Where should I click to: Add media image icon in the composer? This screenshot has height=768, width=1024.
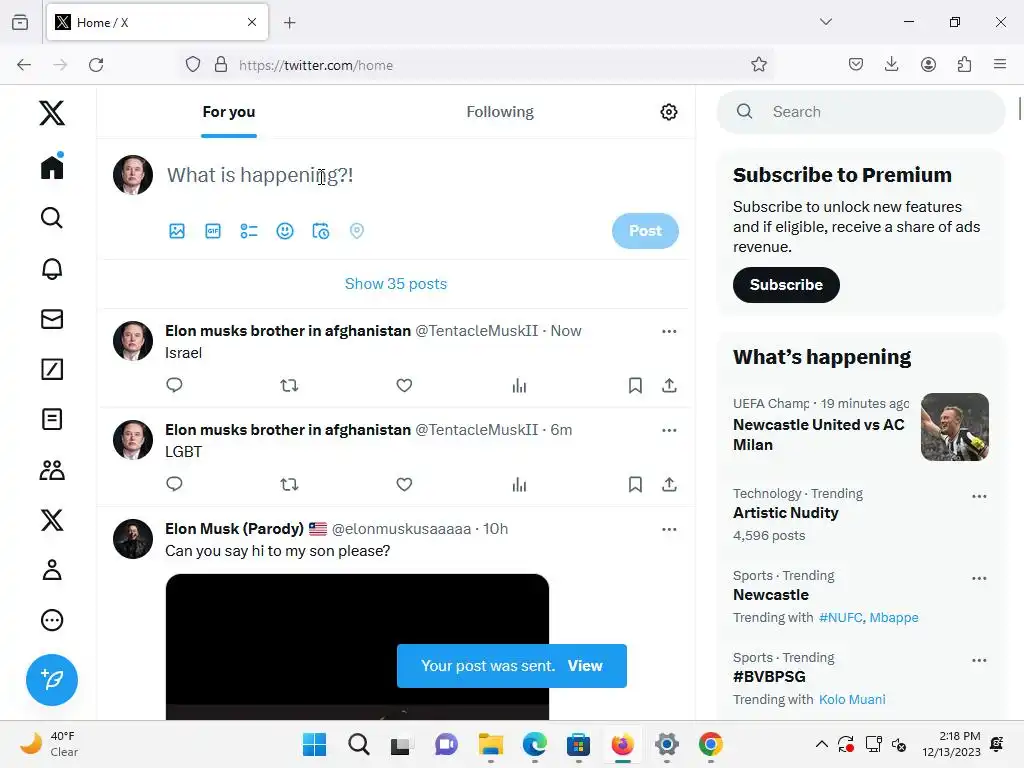coord(177,231)
